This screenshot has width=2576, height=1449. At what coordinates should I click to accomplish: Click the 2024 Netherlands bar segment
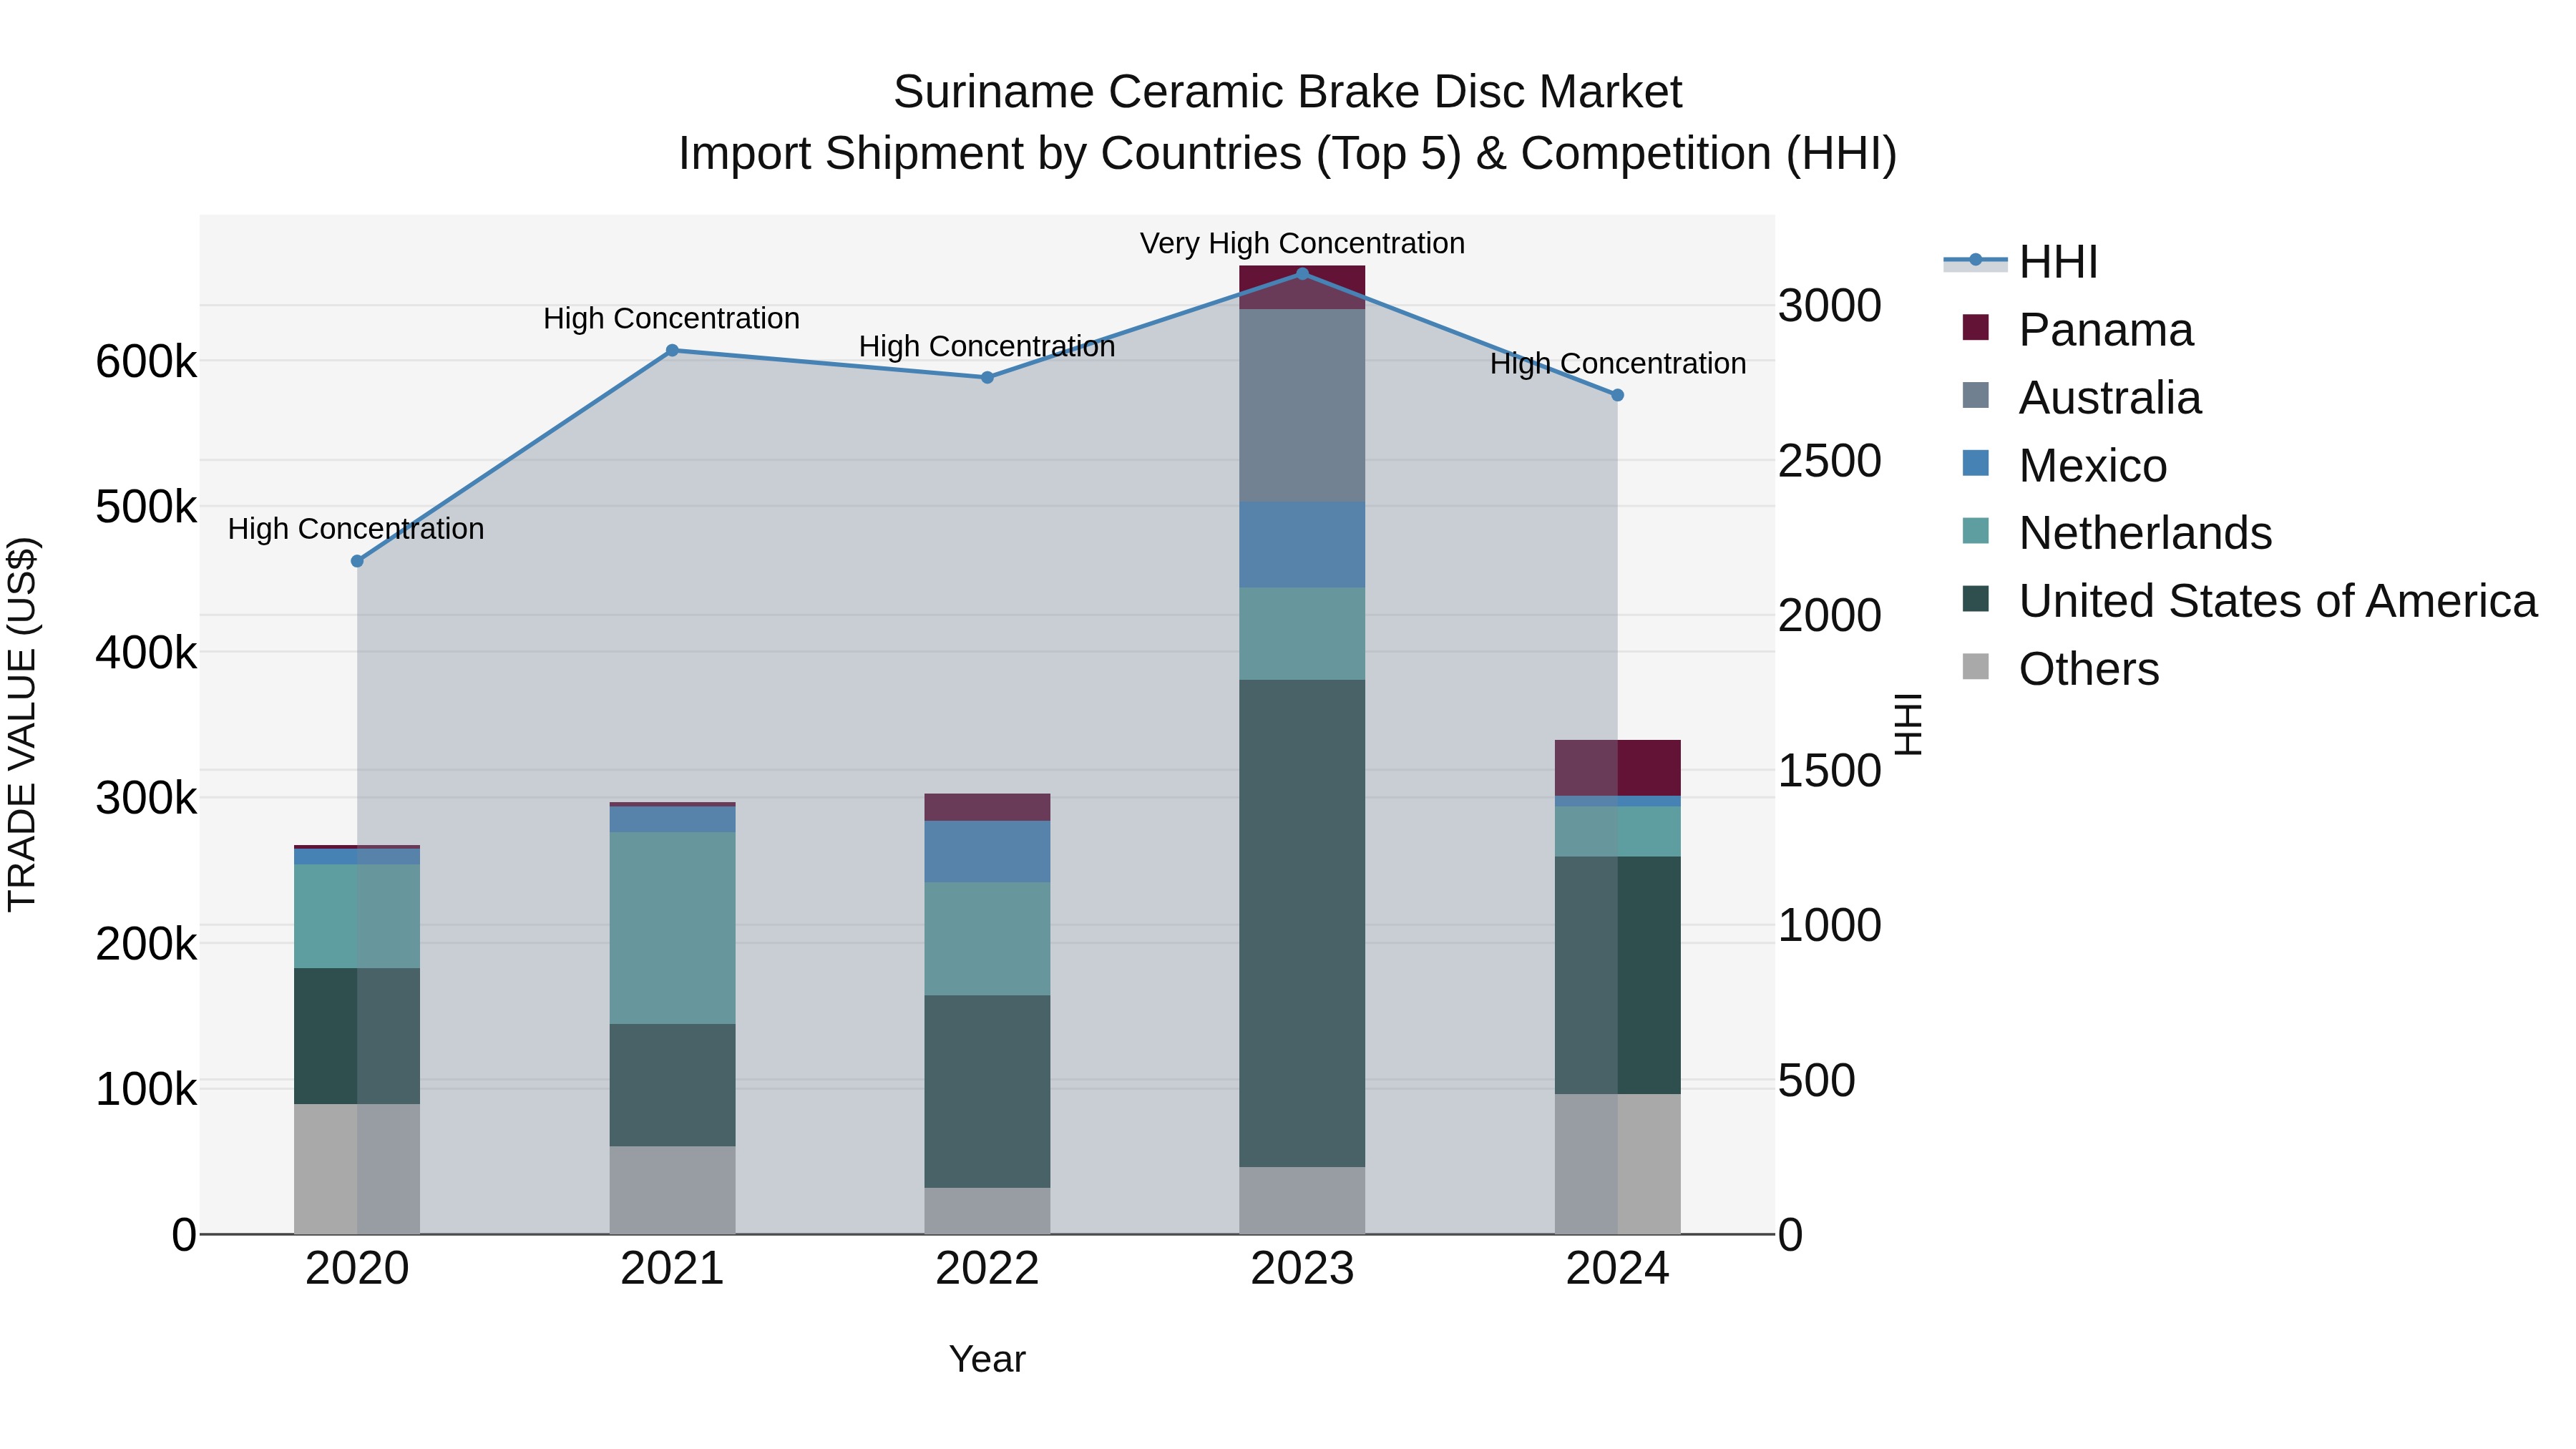(x=1617, y=831)
